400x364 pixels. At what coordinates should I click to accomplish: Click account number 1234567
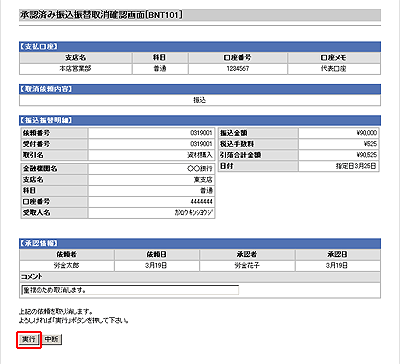click(x=238, y=69)
